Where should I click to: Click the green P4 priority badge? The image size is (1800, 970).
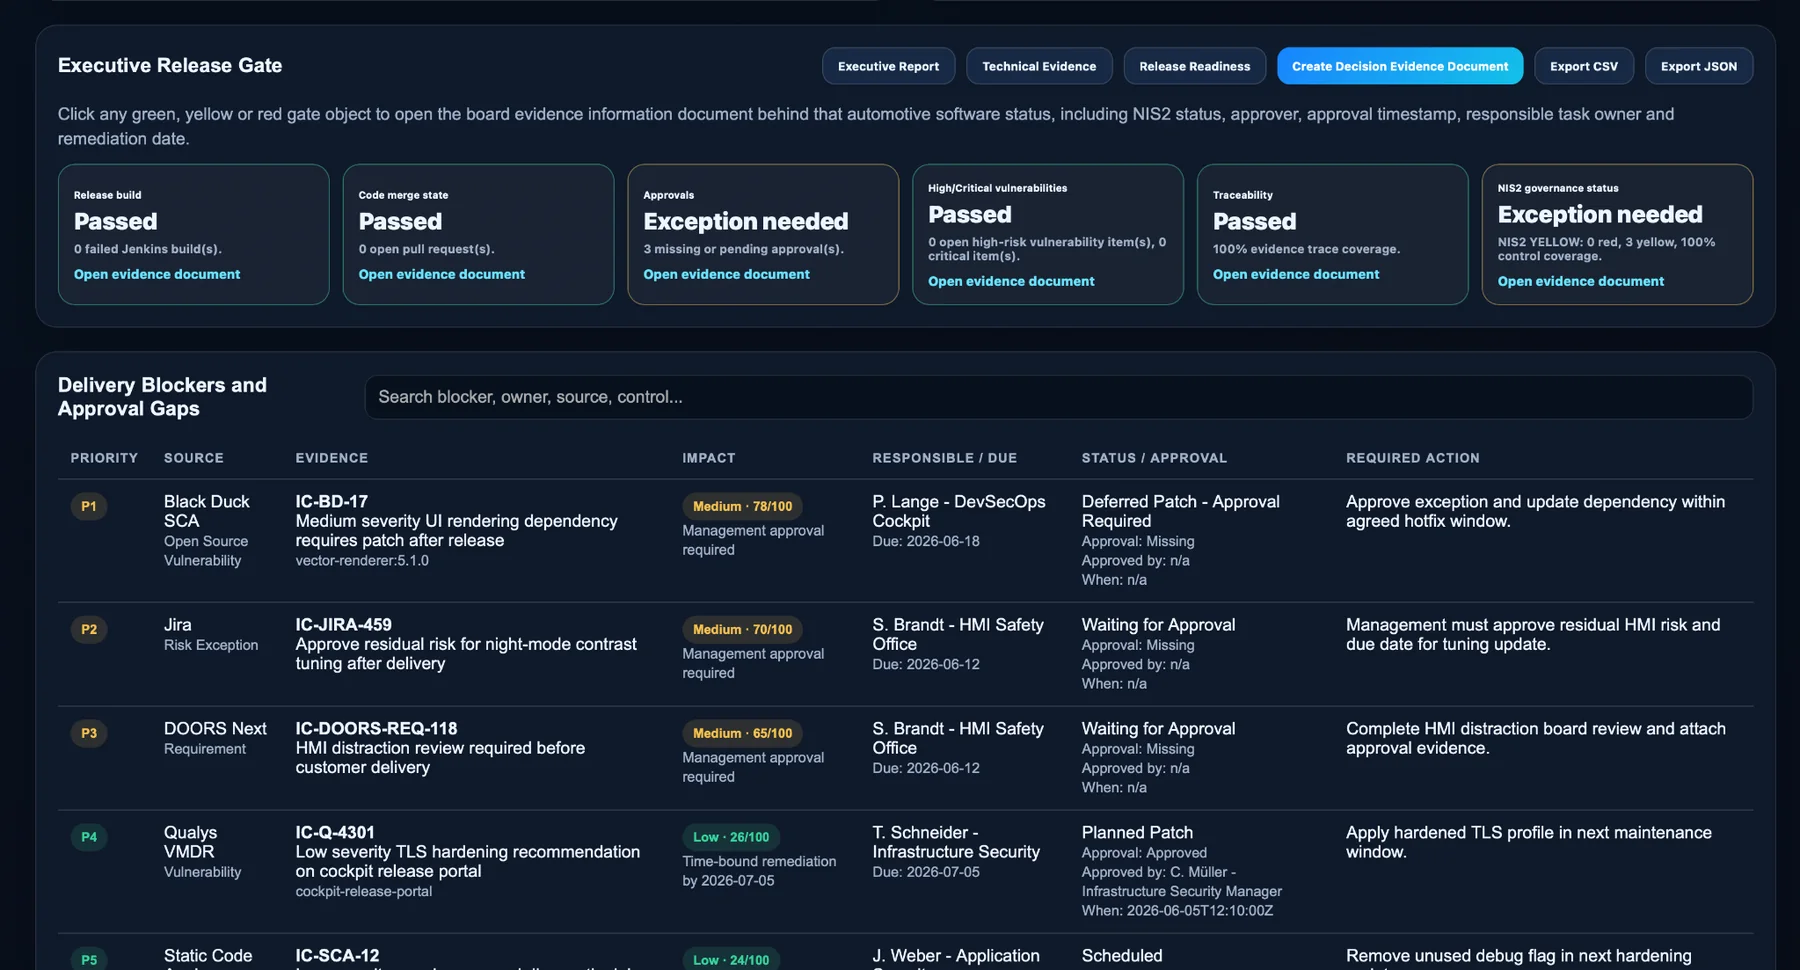pos(89,838)
